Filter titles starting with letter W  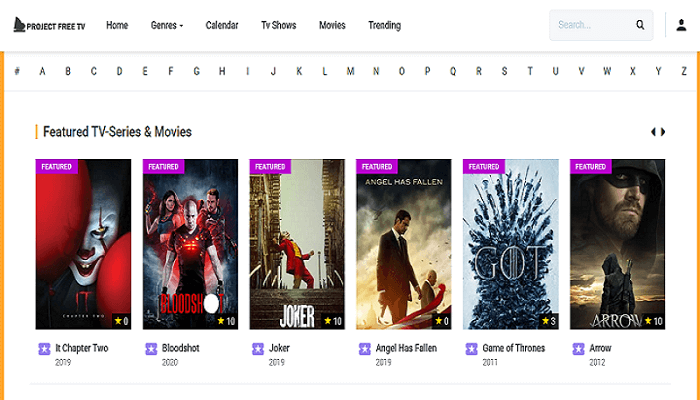pos(607,71)
